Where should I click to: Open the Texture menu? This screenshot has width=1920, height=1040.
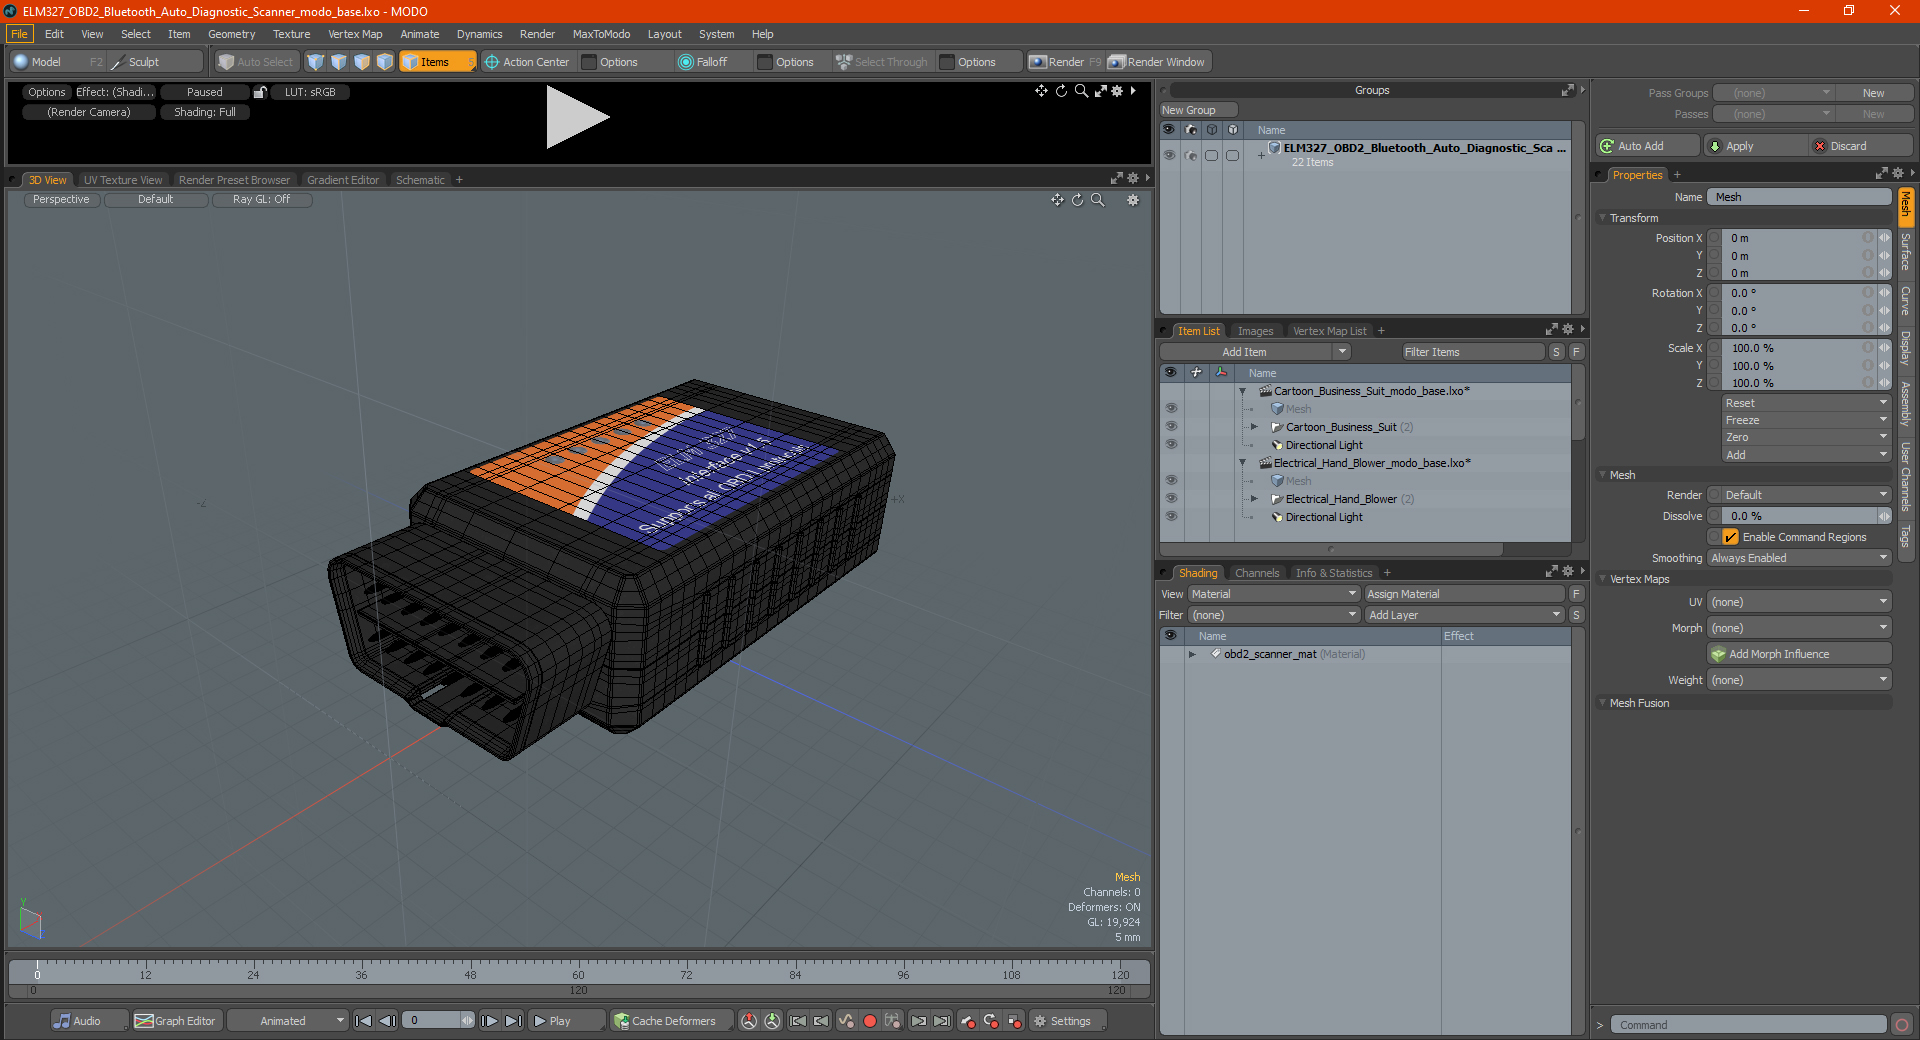tap(291, 34)
